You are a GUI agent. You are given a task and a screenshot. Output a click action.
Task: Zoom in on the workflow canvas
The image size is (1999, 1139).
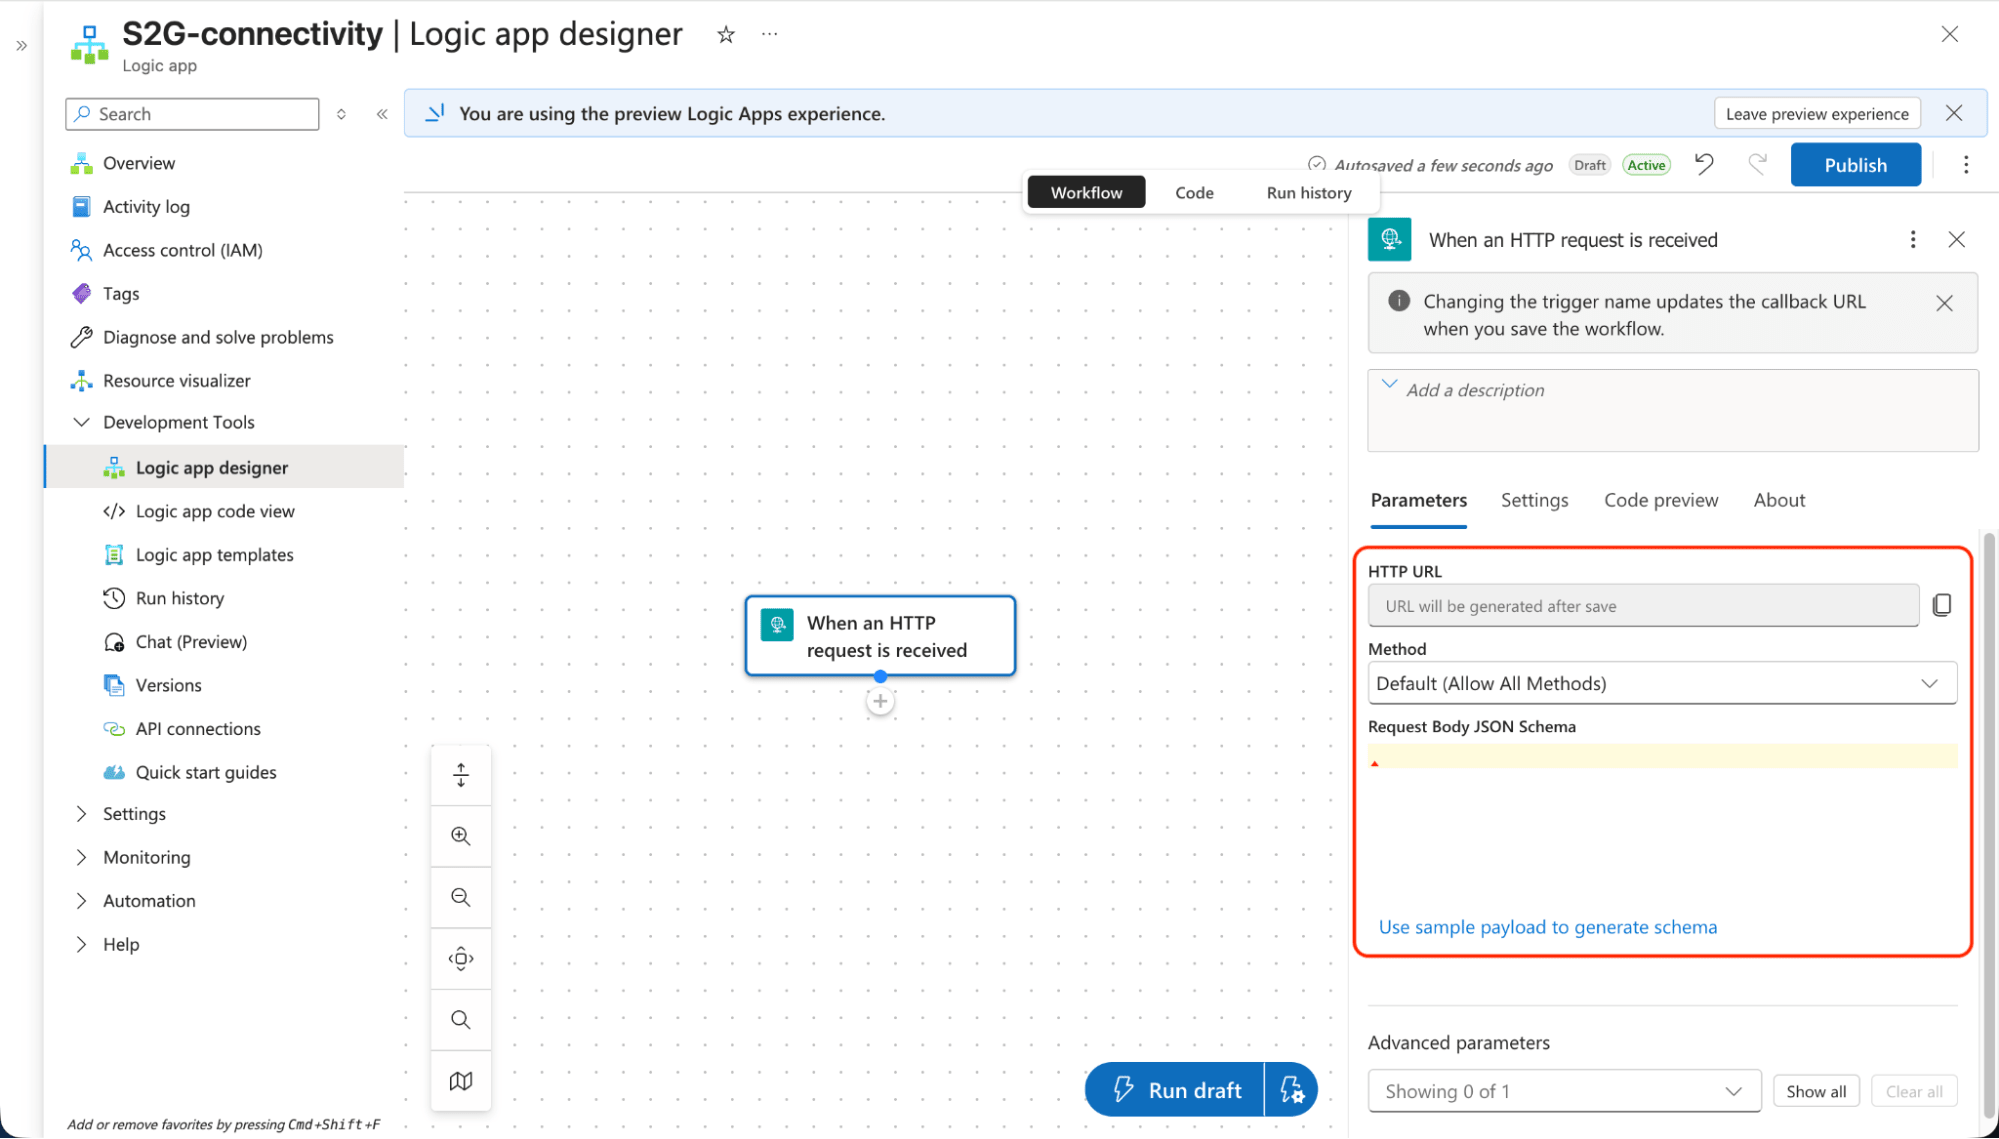(461, 836)
